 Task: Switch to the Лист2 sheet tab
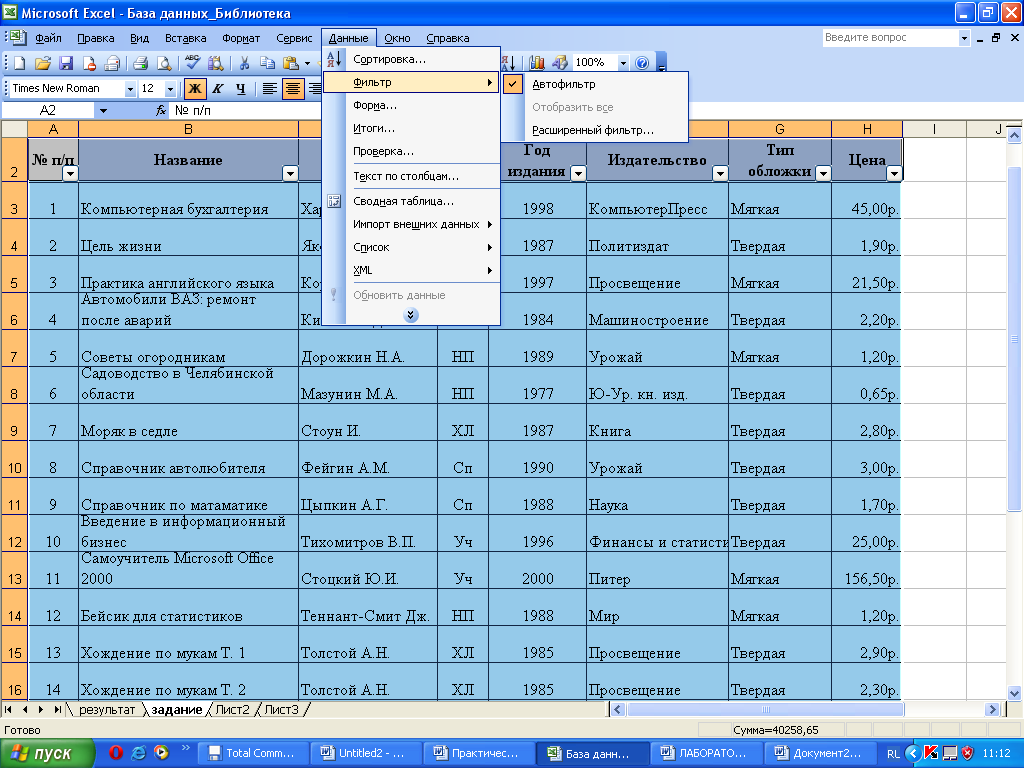coord(232,709)
